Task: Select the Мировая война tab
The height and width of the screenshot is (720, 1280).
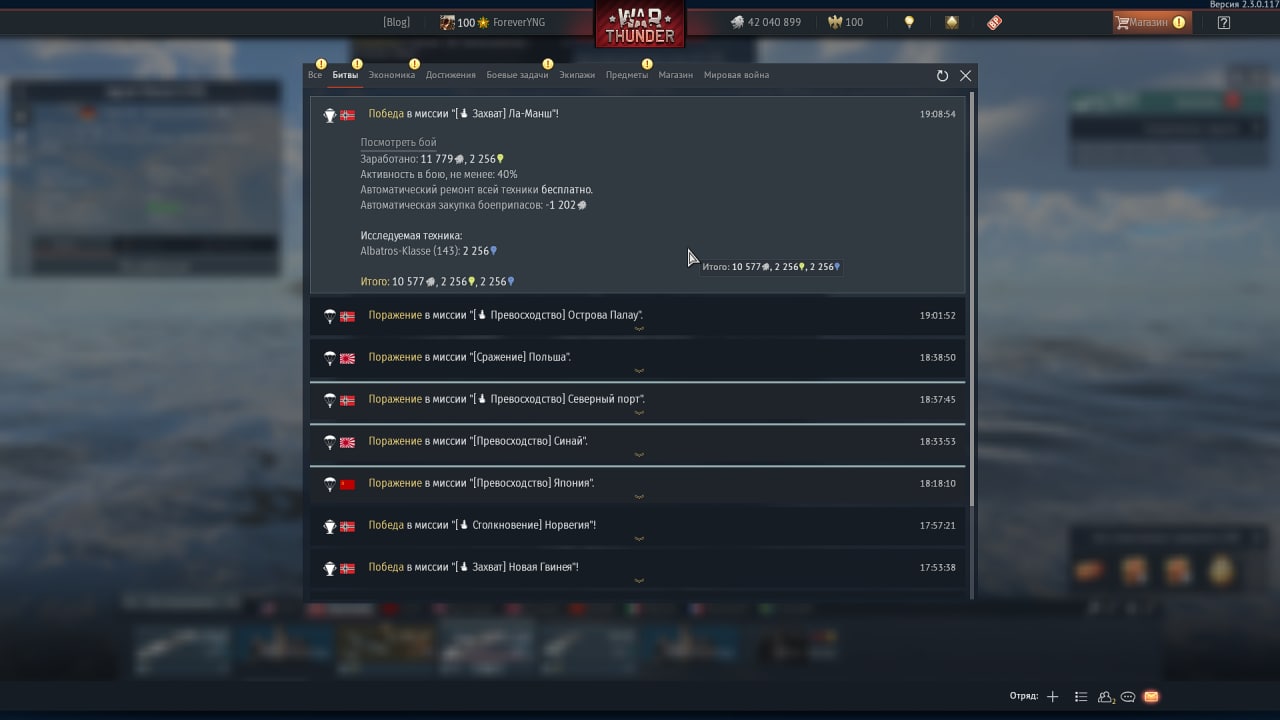Action: point(736,75)
